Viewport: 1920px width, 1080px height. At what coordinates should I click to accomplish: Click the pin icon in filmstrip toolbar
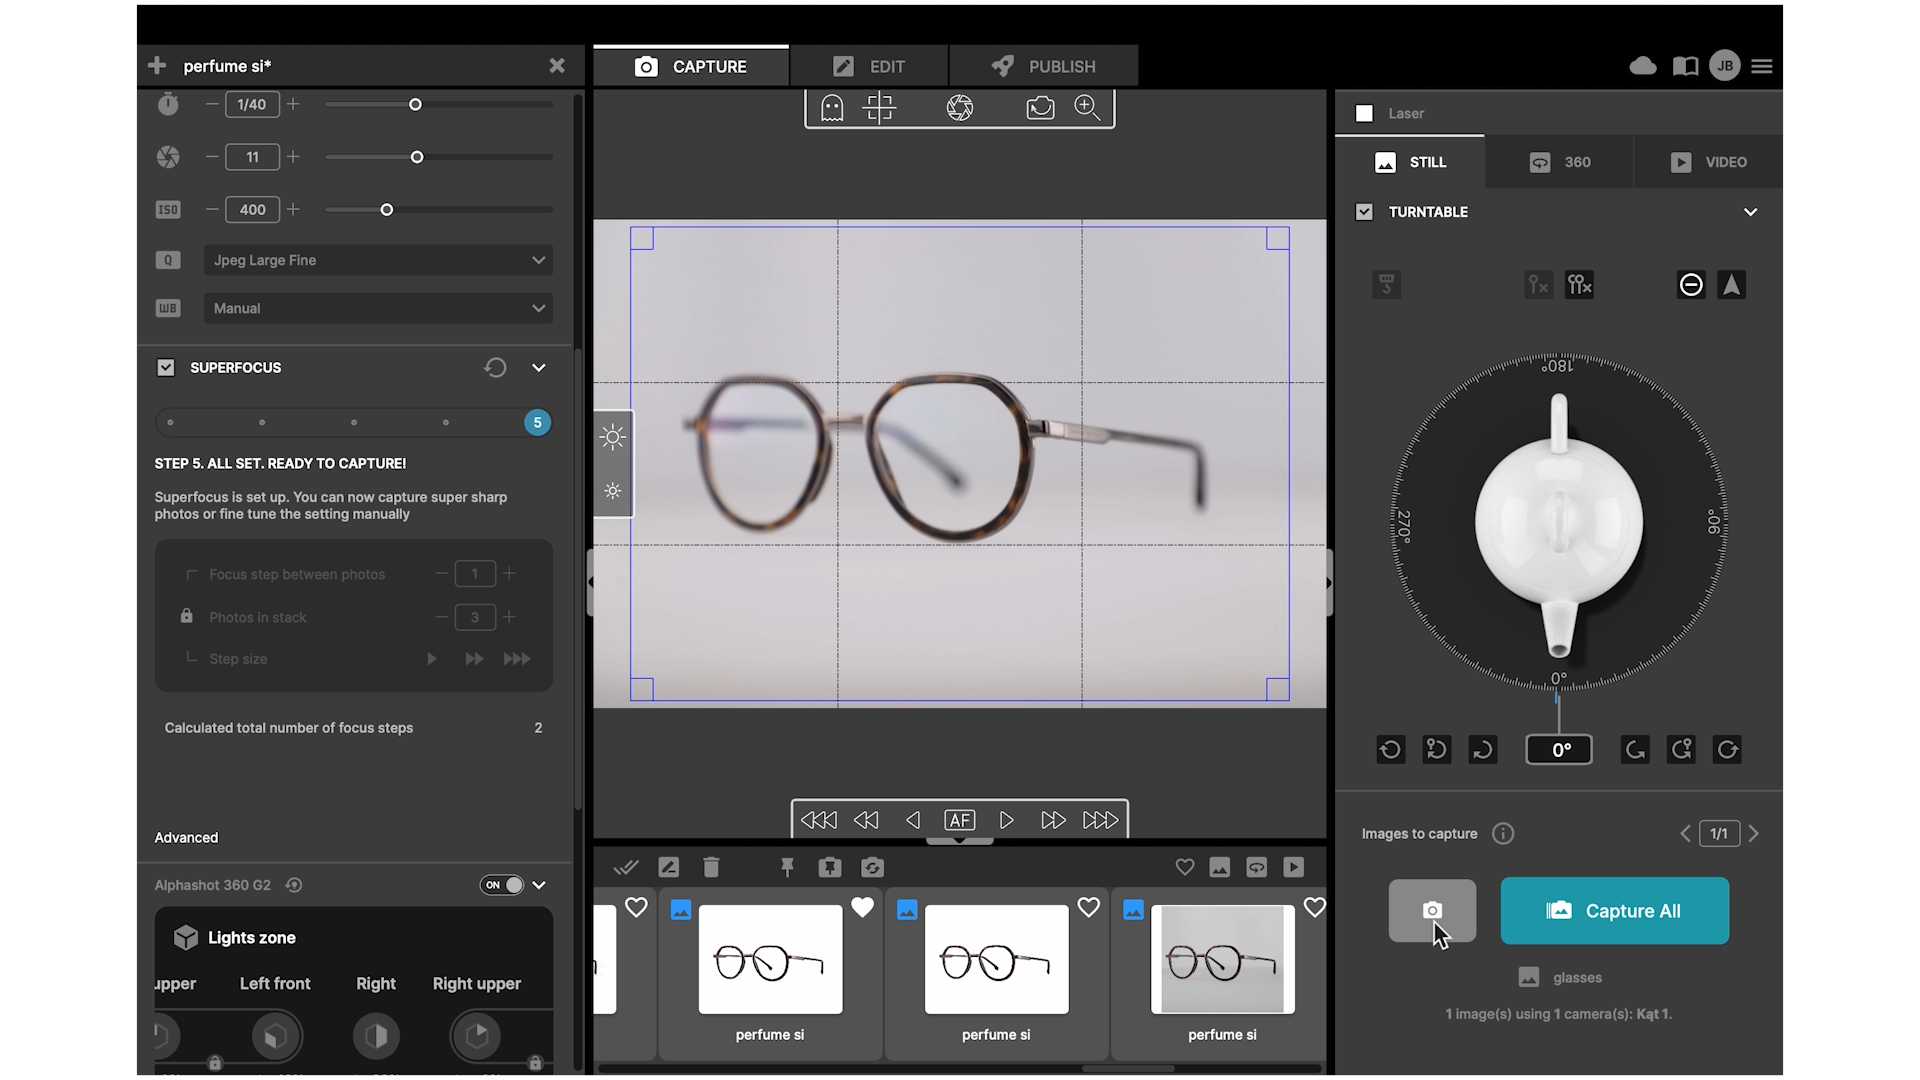787,867
